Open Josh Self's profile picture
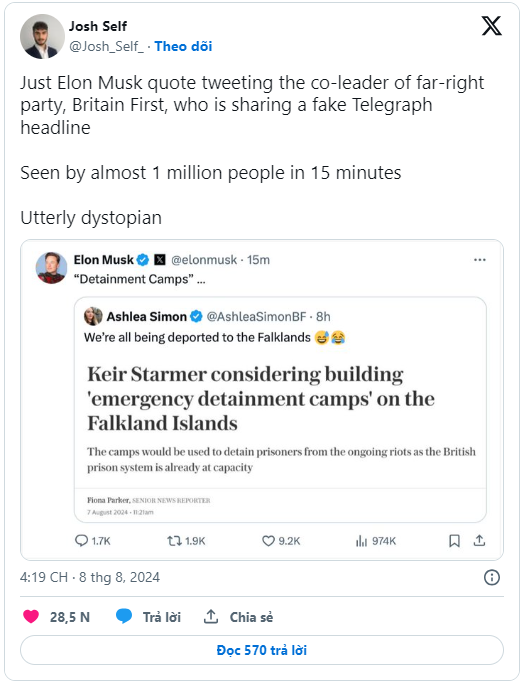The height and width of the screenshot is (685, 523). tap(42, 36)
